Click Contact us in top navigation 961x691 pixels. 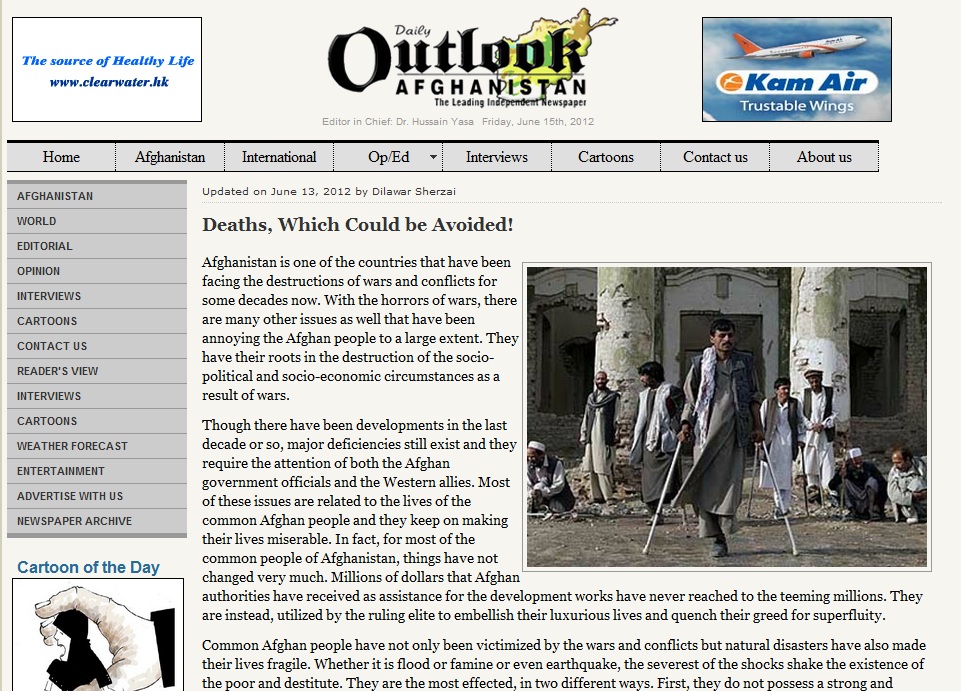(x=715, y=157)
